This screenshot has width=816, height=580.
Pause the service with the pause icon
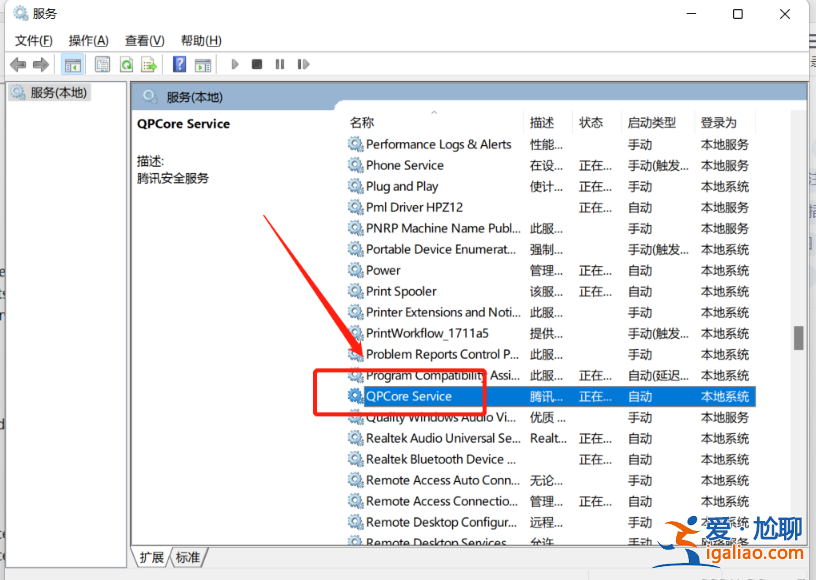point(281,63)
